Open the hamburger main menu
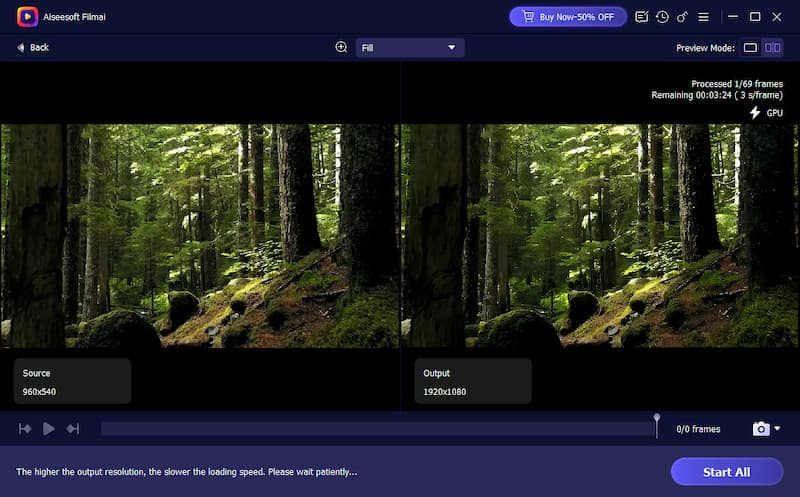 coord(703,17)
